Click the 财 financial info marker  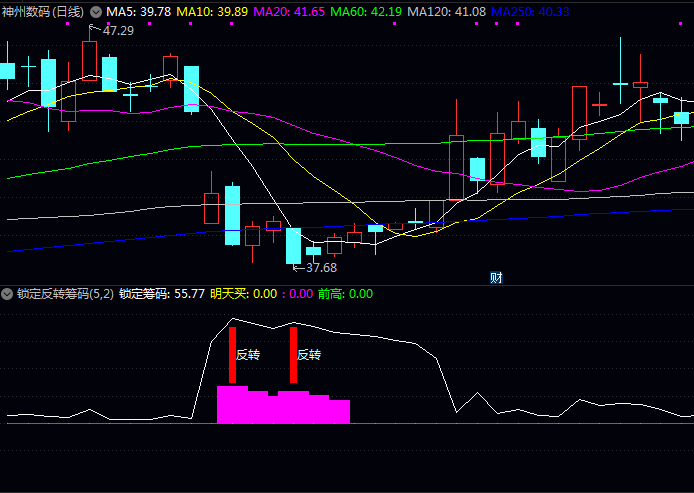click(x=496, y=277)
